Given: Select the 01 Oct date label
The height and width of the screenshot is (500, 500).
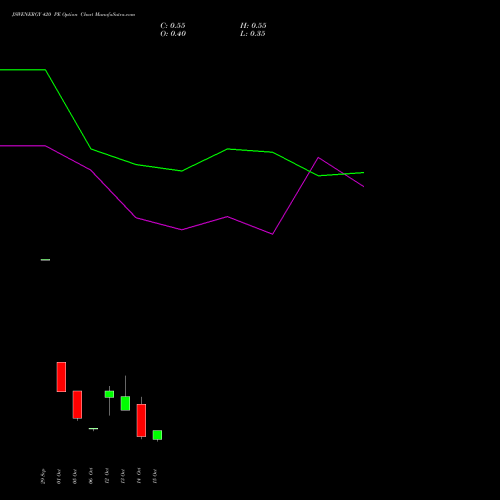Looking at the screenshot, I should [59, 476].
